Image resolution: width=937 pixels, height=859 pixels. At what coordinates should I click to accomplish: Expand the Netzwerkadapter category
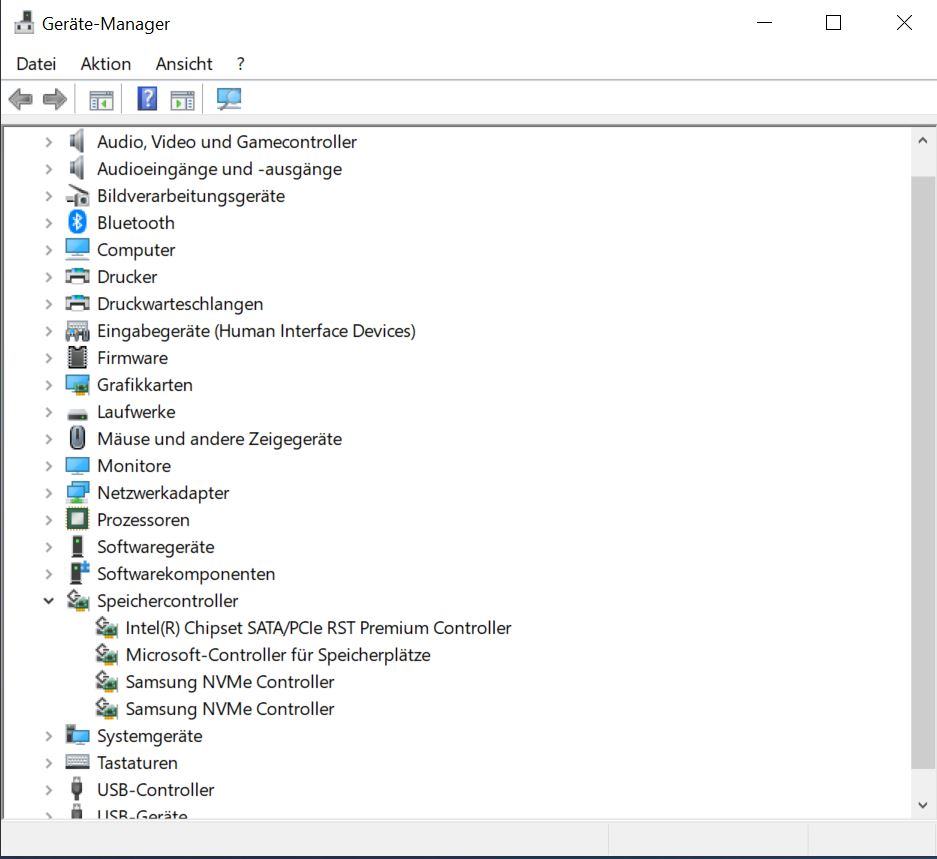coord(48,493)
